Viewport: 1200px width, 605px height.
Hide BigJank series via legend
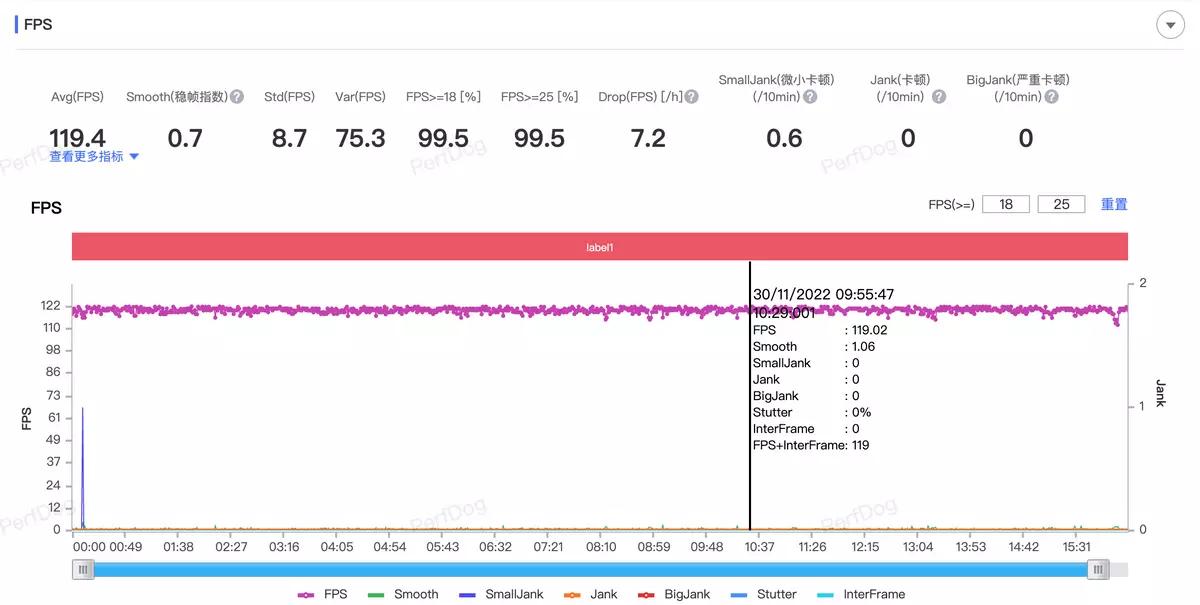click(x=675, y=594)
